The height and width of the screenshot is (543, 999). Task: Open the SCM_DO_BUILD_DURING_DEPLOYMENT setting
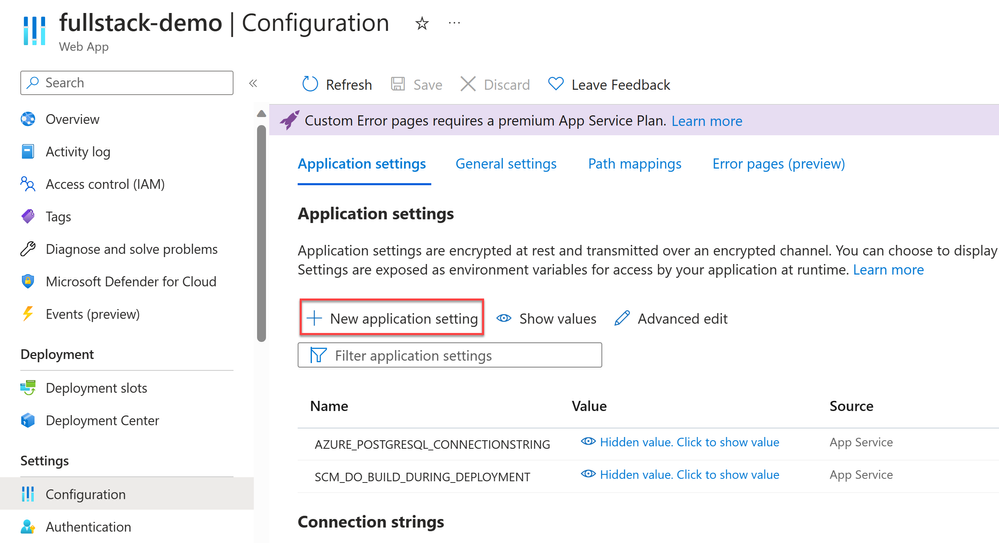pyautogui.click(x=422, y=477)
